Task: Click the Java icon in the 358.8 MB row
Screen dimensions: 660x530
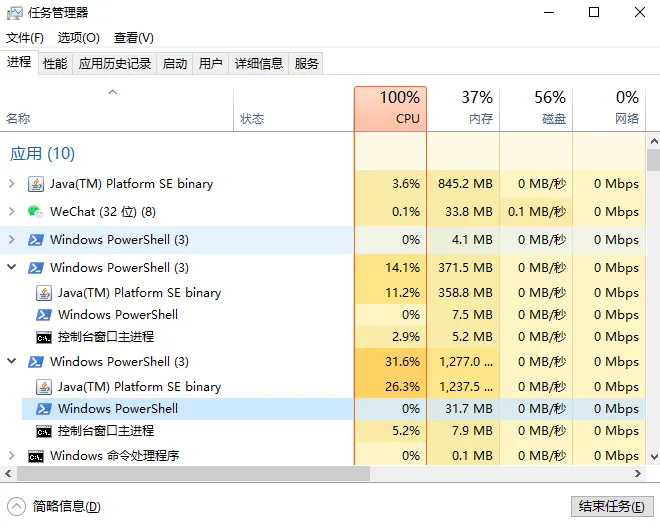Action: pos(44,293)
